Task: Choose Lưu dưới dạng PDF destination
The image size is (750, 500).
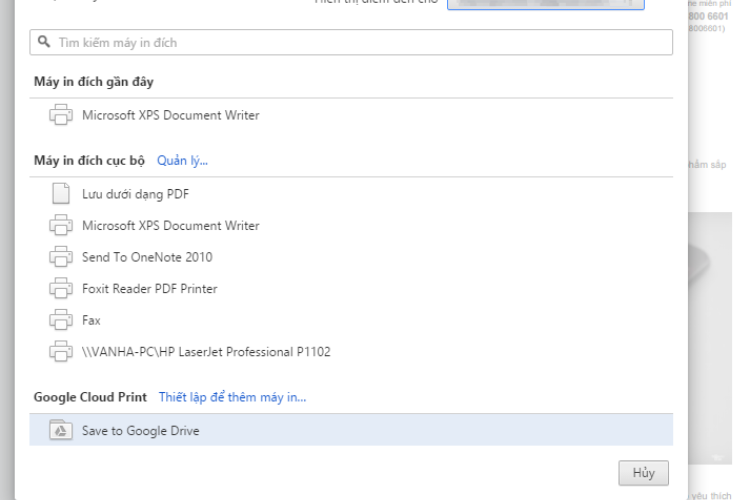Action: click(x=351, y=194)
